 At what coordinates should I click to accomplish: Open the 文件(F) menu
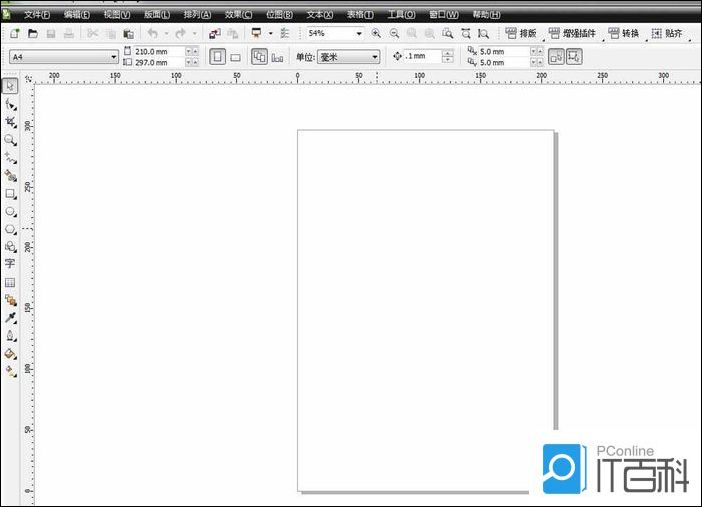tap(37, 15)
